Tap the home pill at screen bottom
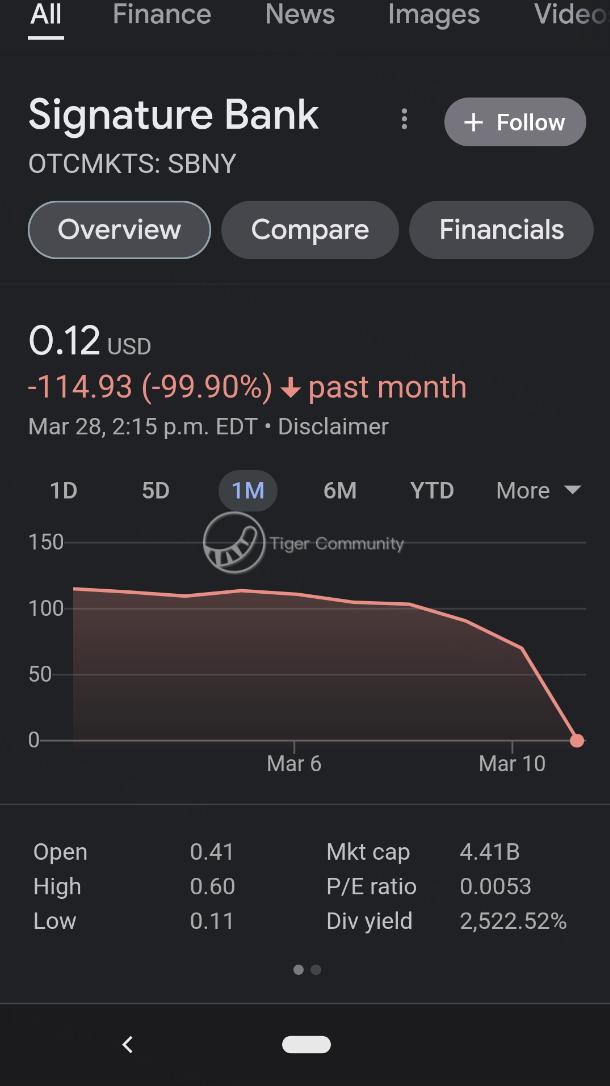 pyautogui.click(x=305, y=1043)
